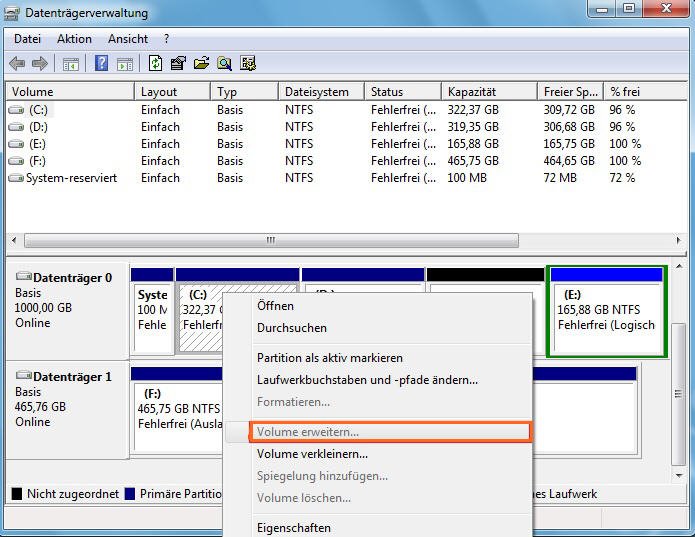Screen dimensions: 695x537
Task: Click the magnifier search toolbar icon
Action: pyautogui.click(x=224, y=63)
